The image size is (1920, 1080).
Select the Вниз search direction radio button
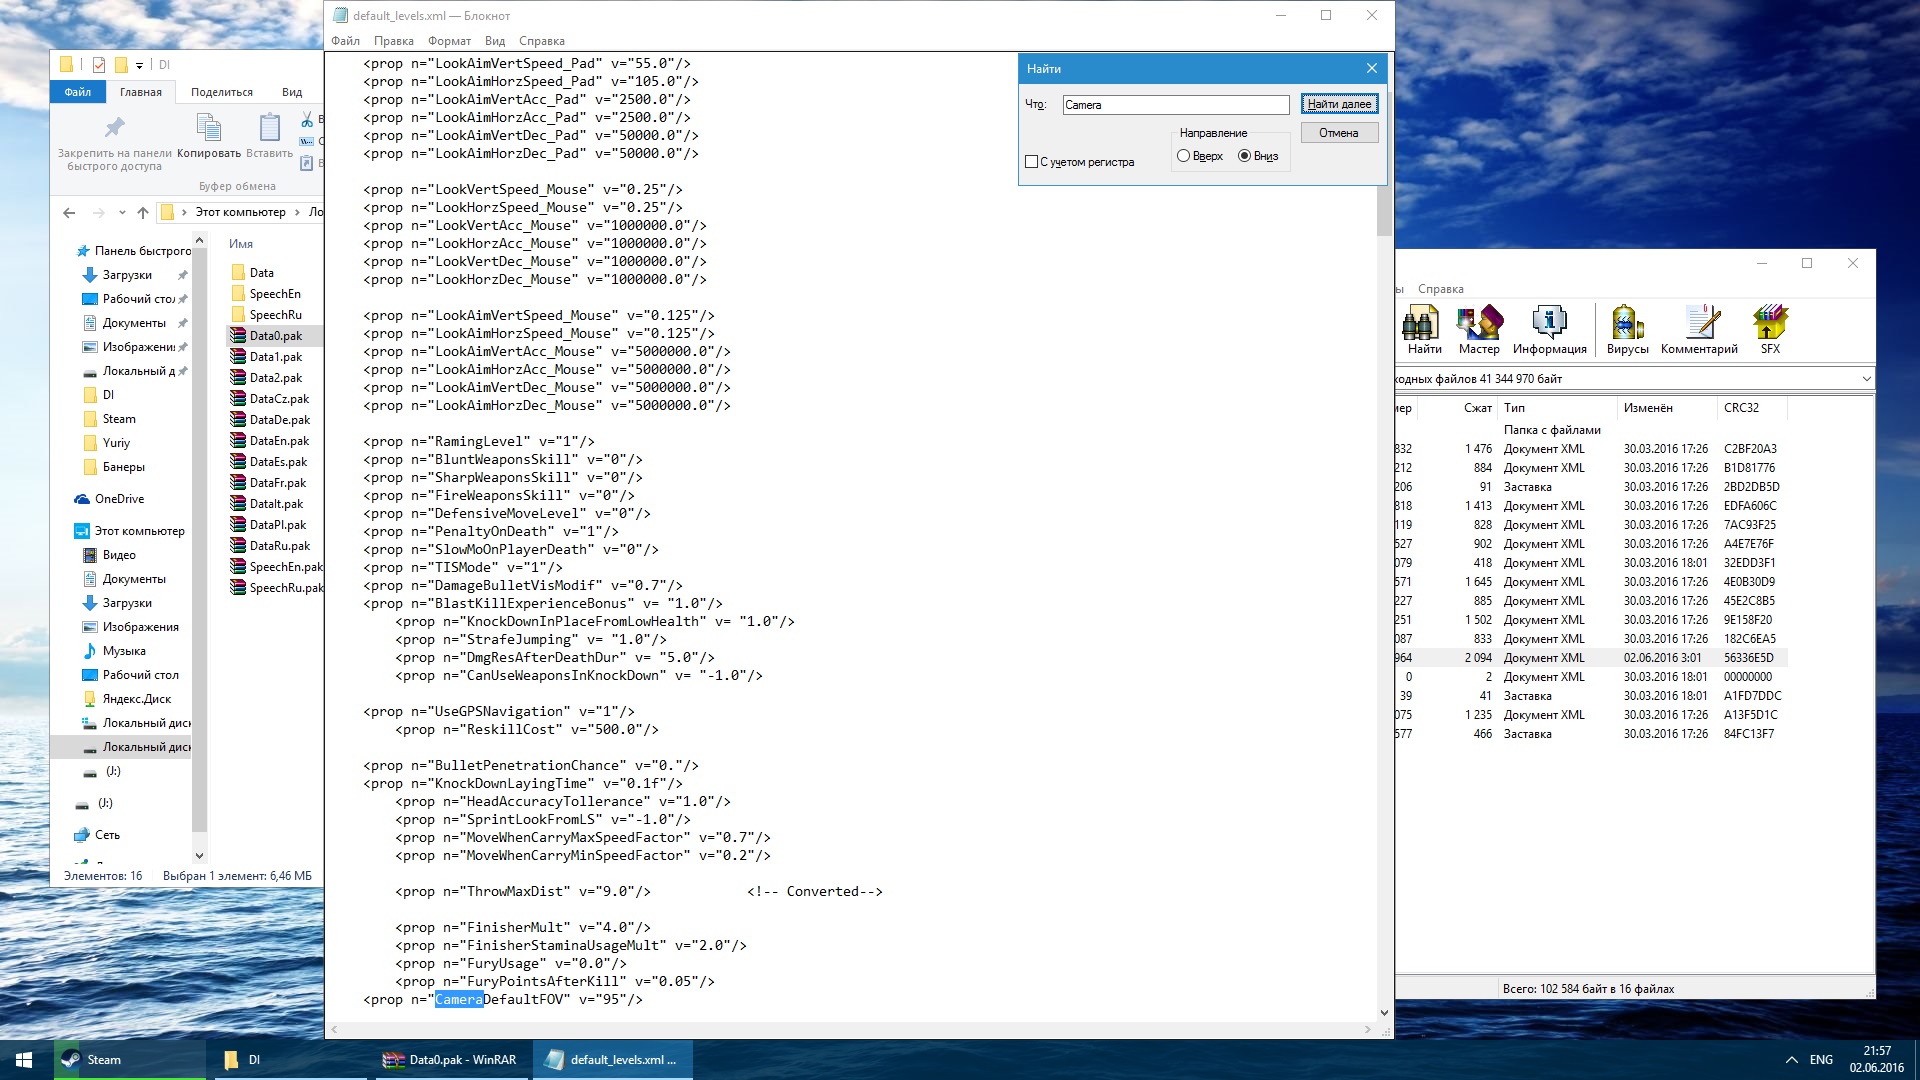(1244, 156)
